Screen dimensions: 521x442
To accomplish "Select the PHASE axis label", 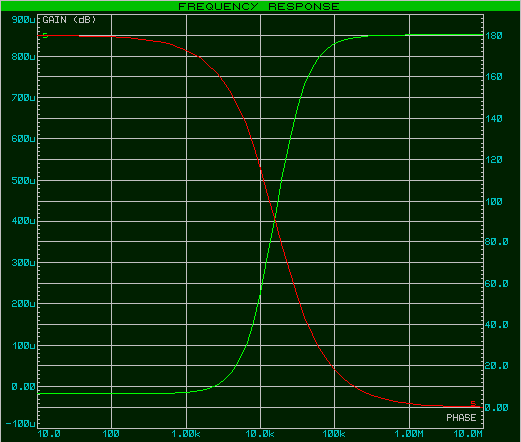I will tap(461, 418).
